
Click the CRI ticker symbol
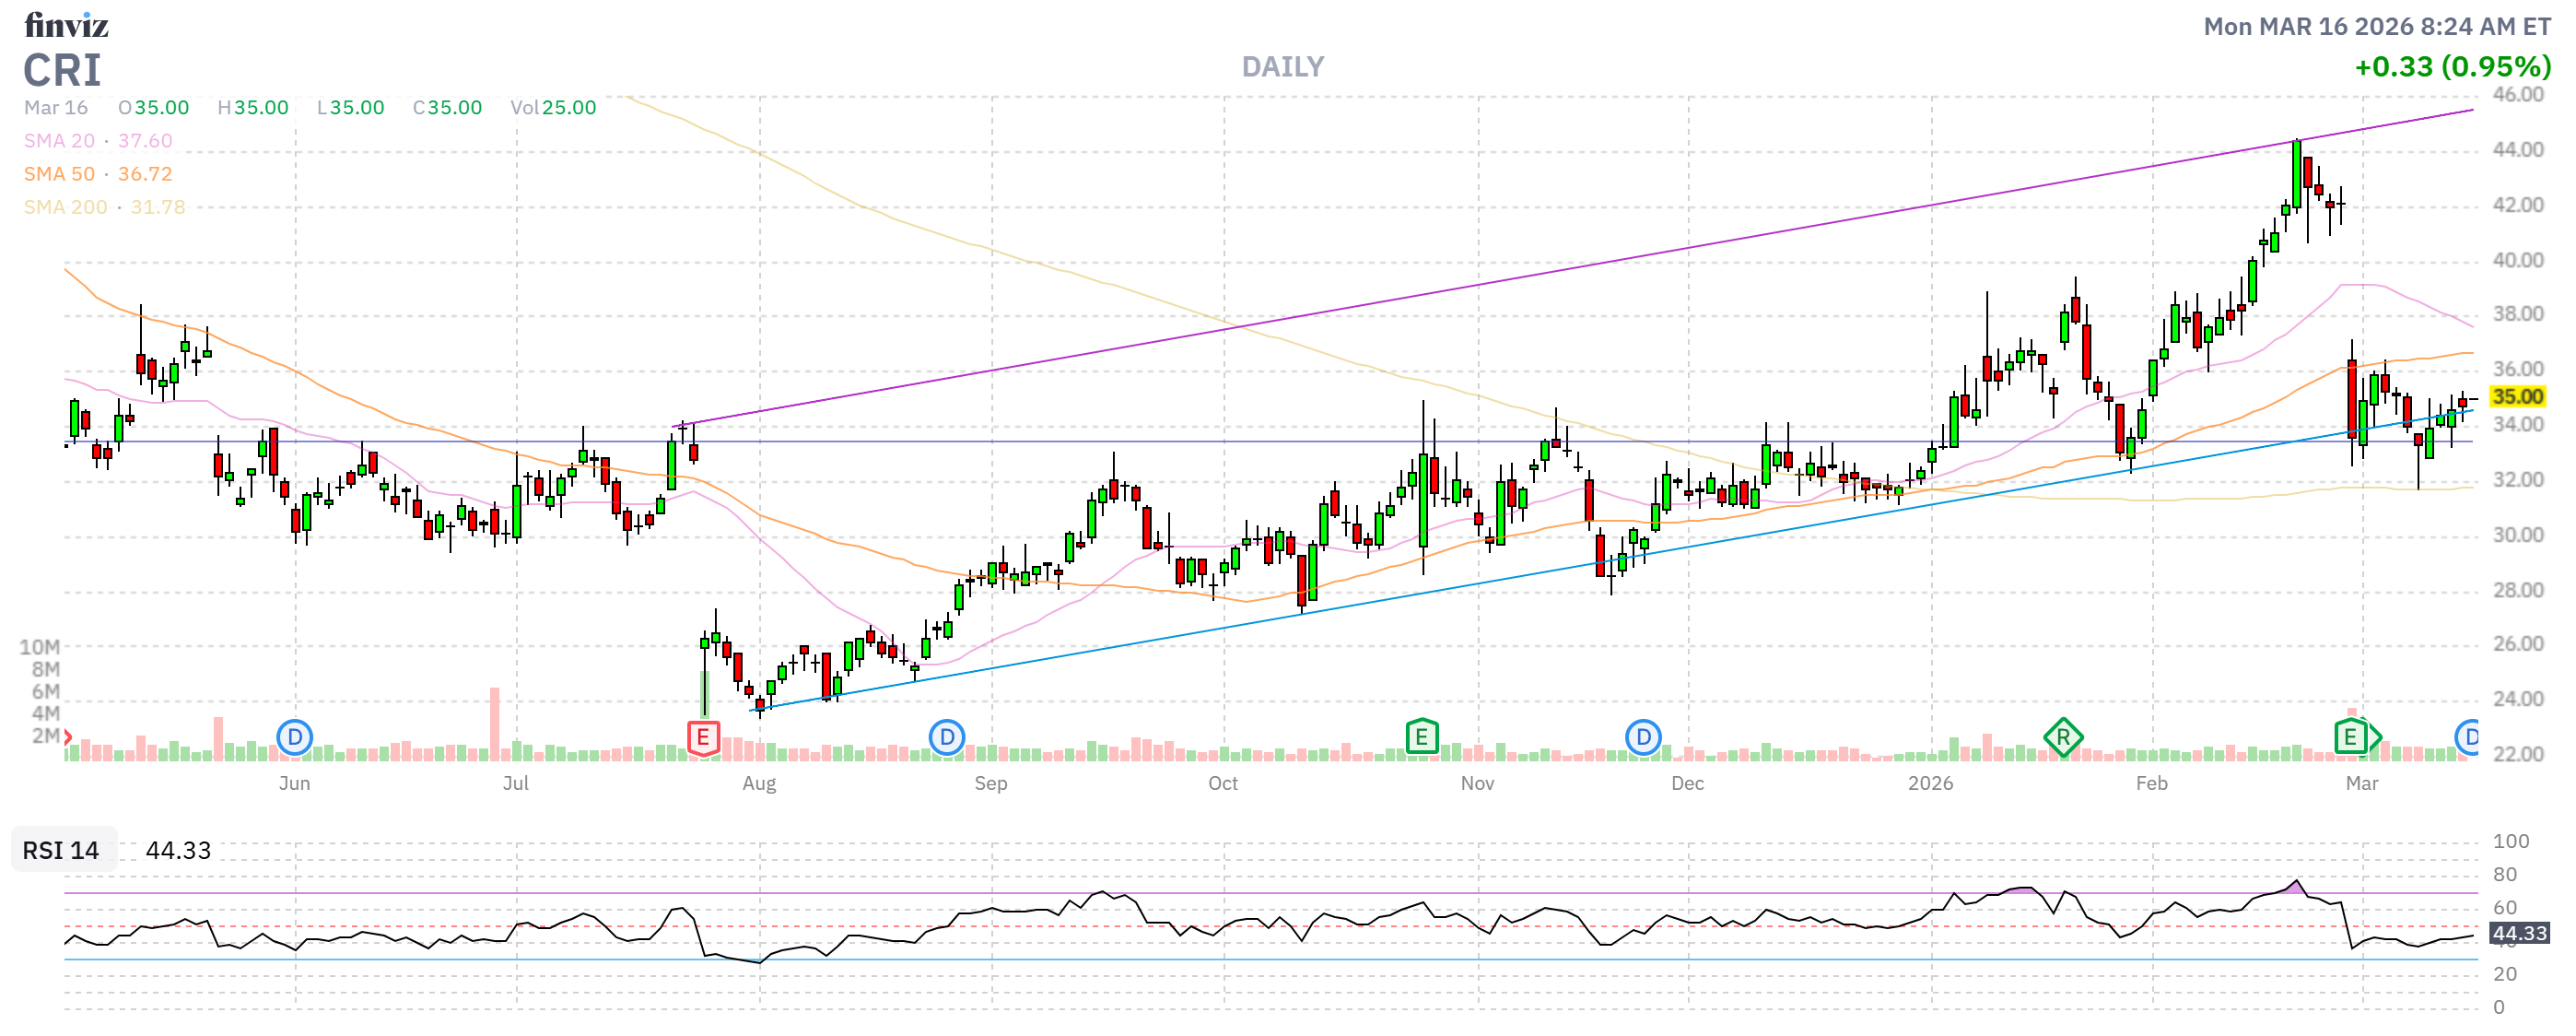click(x=62, y=70)
